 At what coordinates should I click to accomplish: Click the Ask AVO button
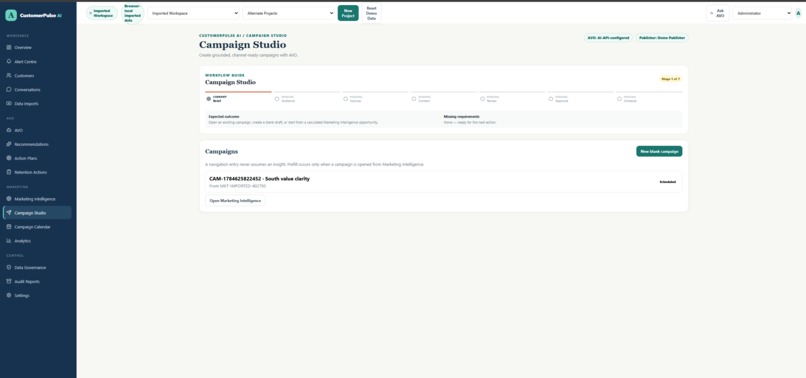point(718,13)
